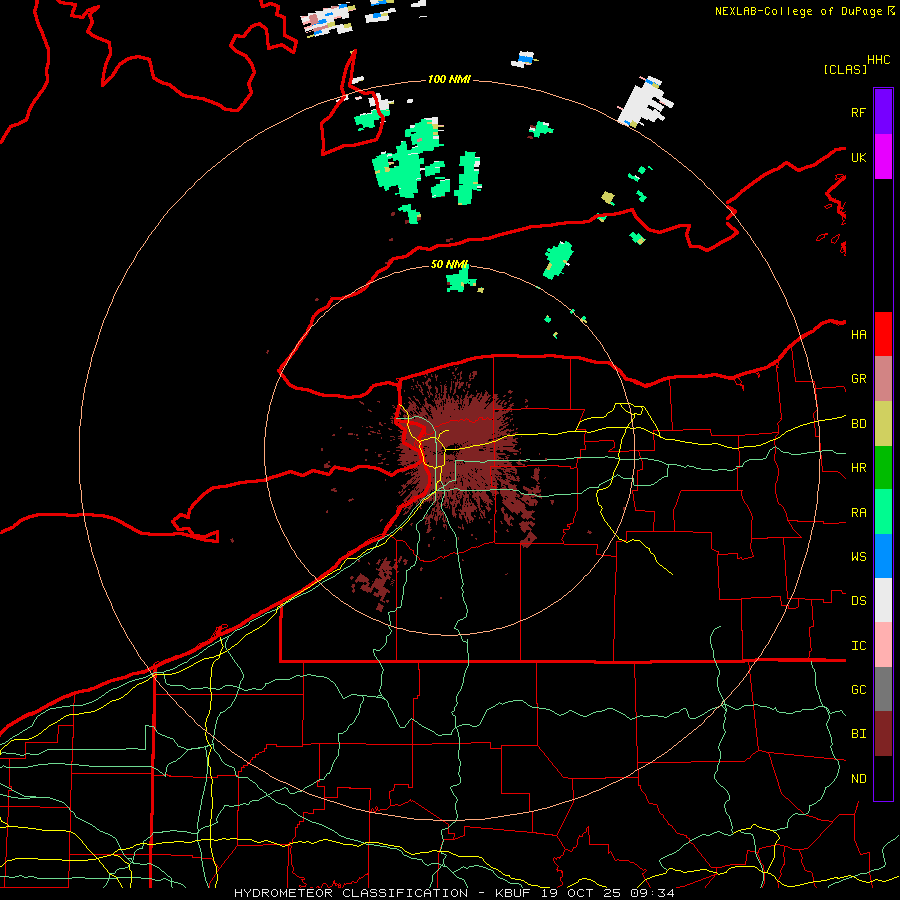The image size is (900, 900).
Task: Click the 09:34 time stamp
Action: (x=652, y=893)
